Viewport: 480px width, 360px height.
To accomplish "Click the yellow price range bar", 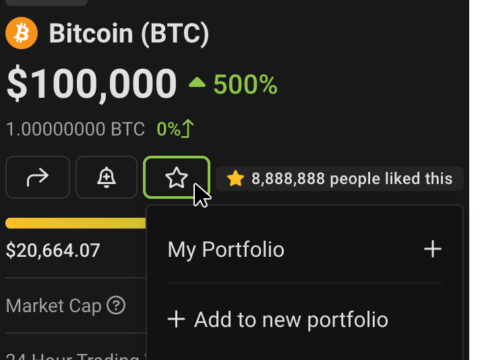I will (76, 223).
